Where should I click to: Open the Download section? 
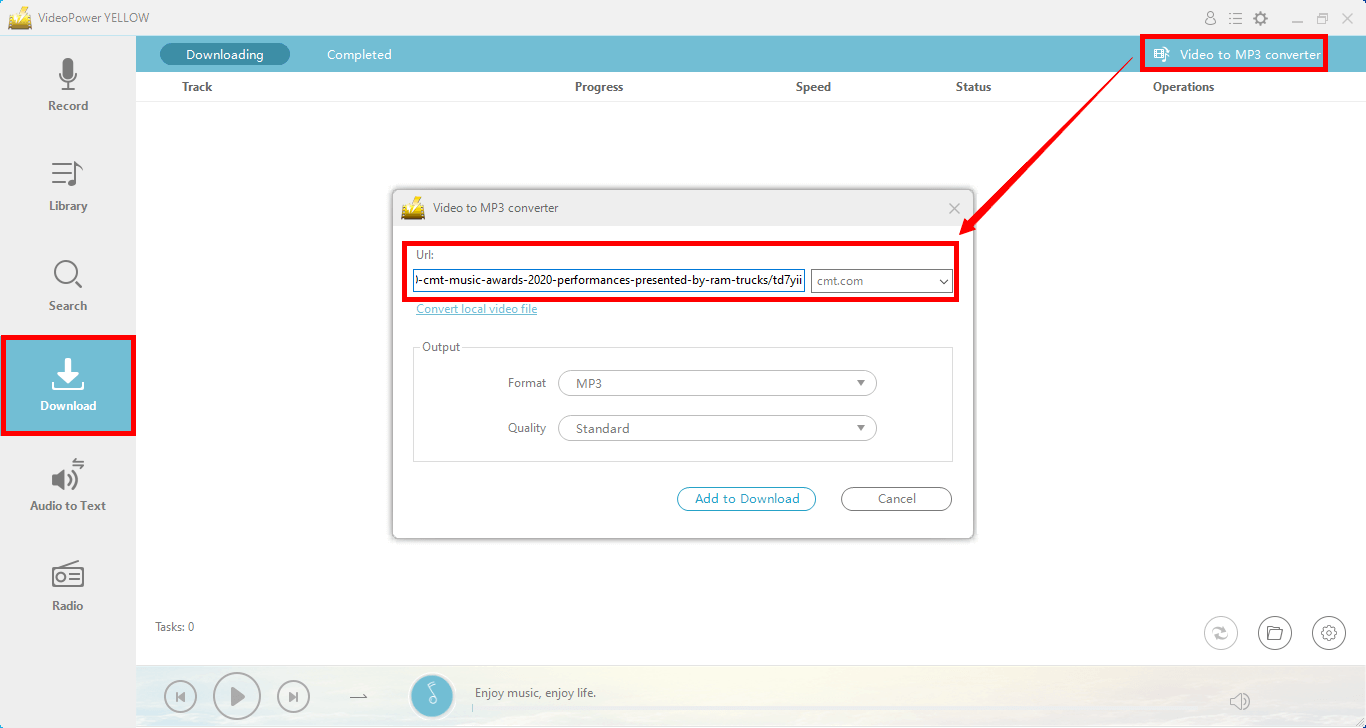tap(68, 386)
